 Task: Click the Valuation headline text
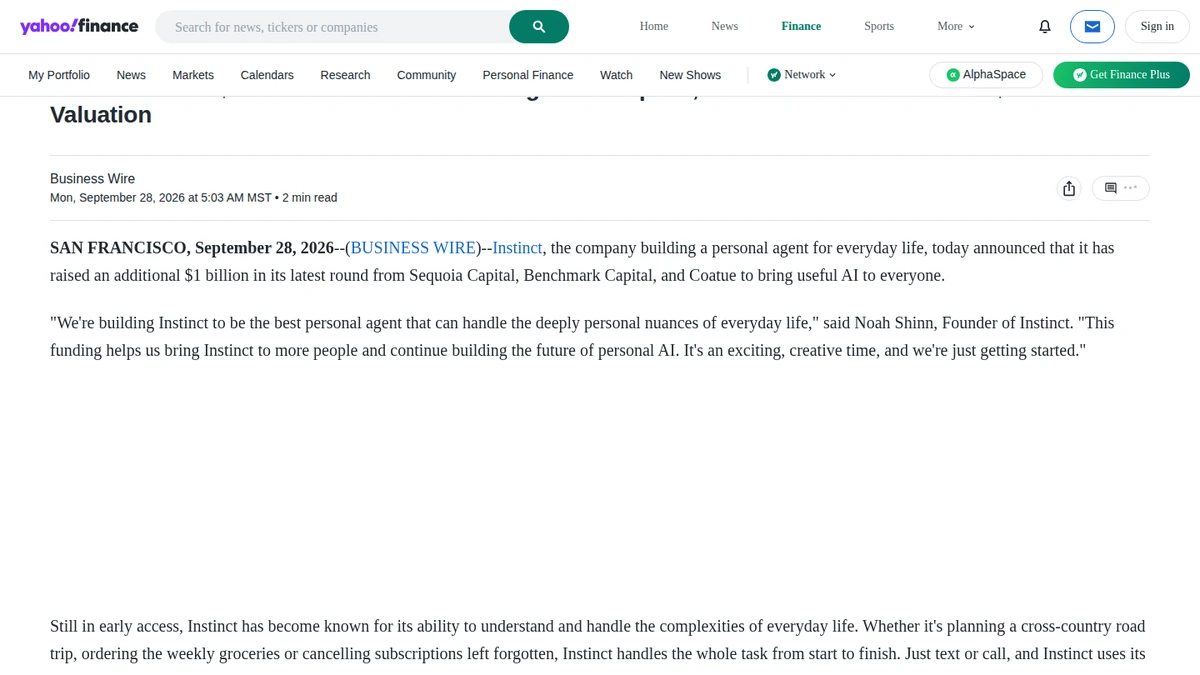(101, 114)
